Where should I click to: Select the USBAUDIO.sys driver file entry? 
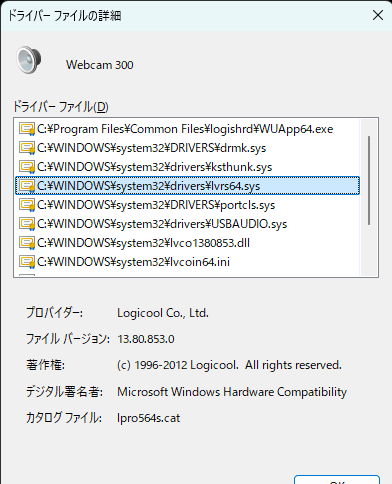pyautogui.click(x=187, y=224)
